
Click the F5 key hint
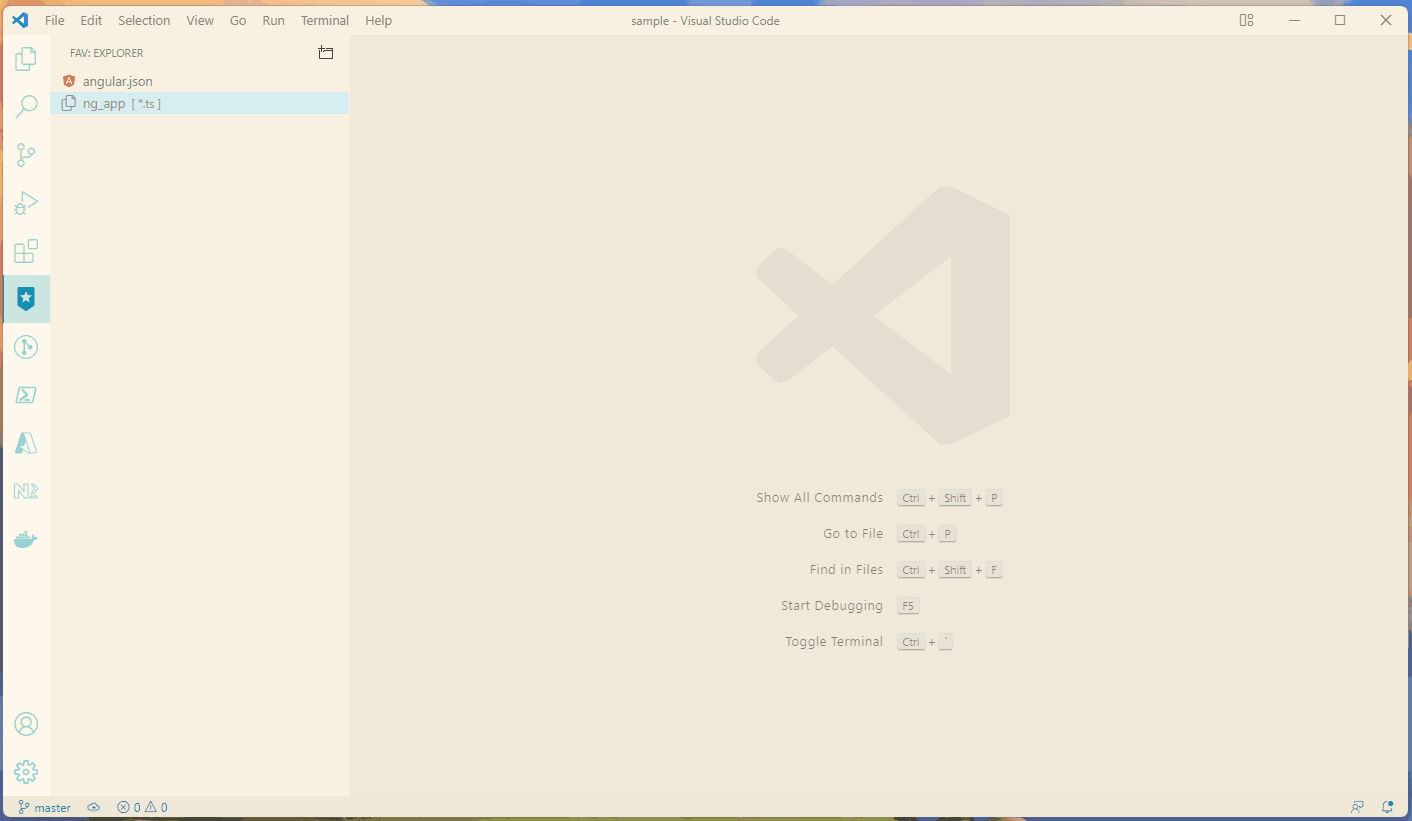pyautogui.click(x=908, y=606)
